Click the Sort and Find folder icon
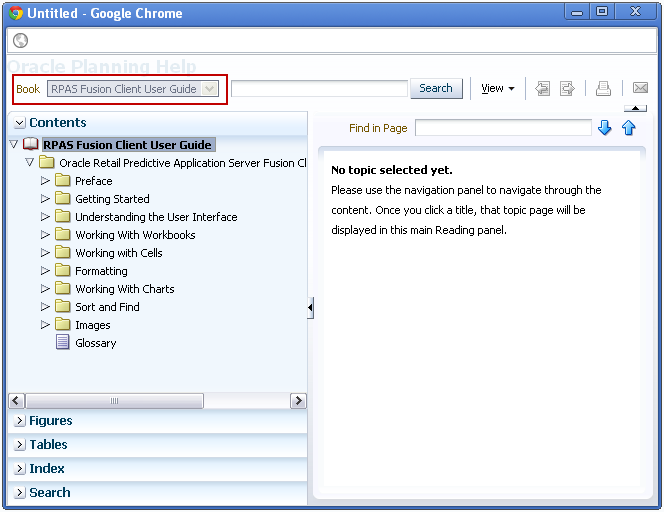Viewport: 664px width, 512px height. click(63, 306)
